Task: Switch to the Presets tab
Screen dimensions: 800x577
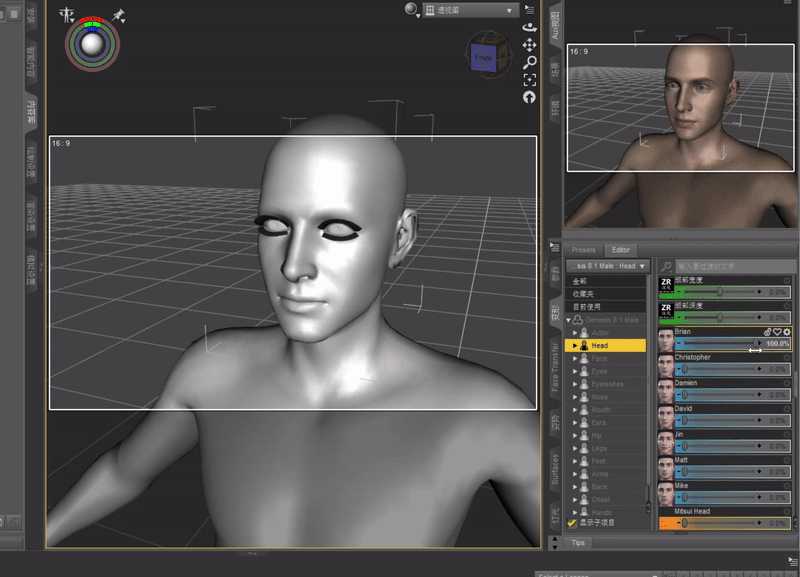Action: pos(584,249)
